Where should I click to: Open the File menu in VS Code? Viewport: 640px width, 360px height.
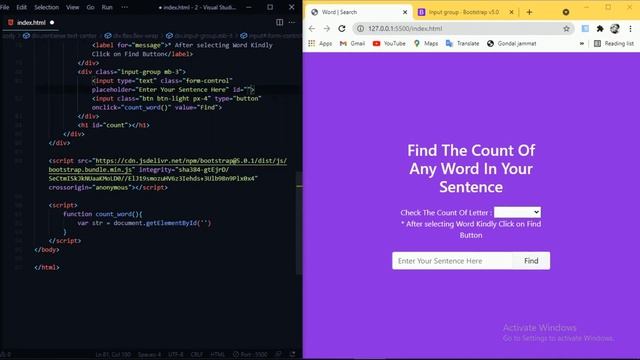pyautogui.click(x=5, y=7)
